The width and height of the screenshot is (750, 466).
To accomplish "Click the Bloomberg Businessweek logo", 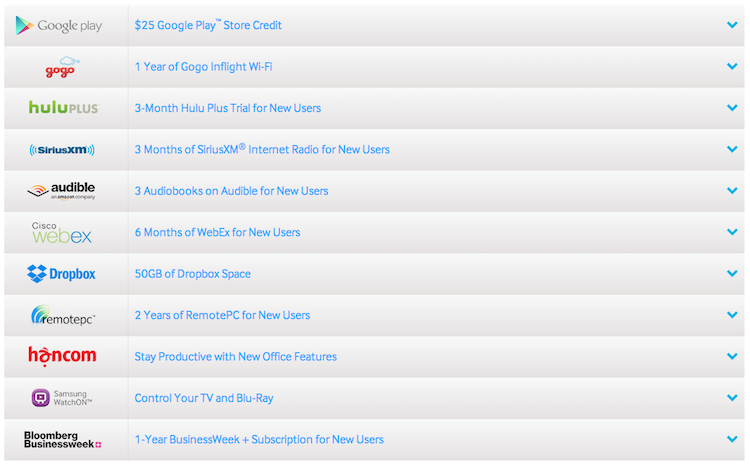I will click(x=62, y=439).
